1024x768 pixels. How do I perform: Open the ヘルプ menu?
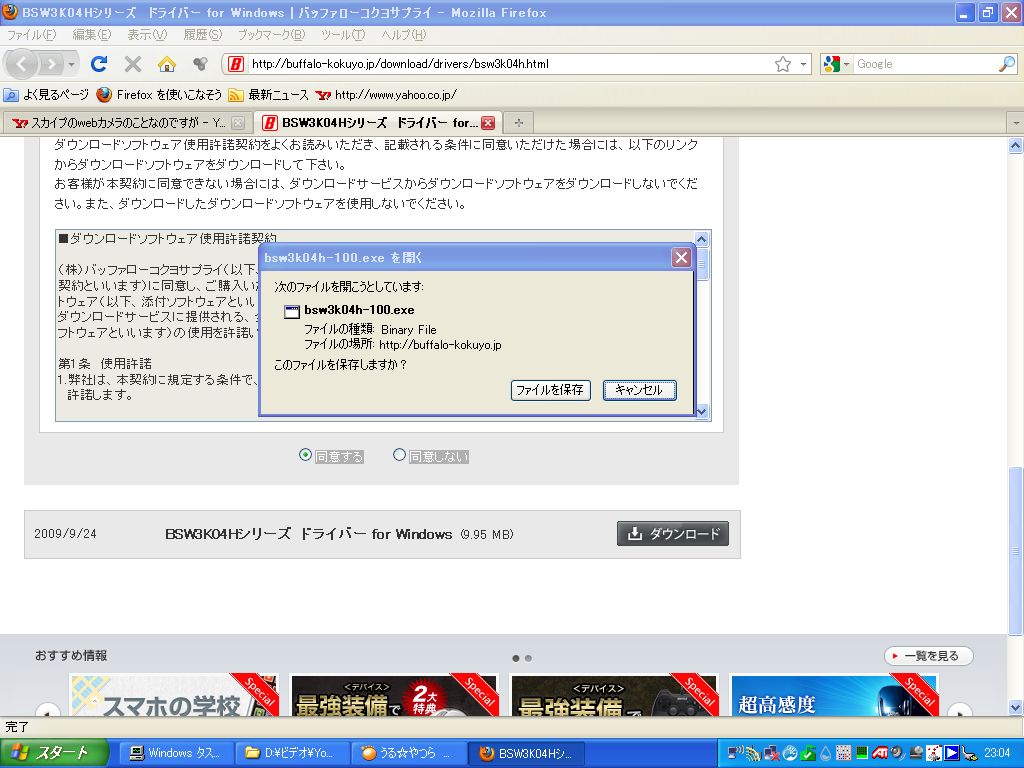tap(404, 35)
